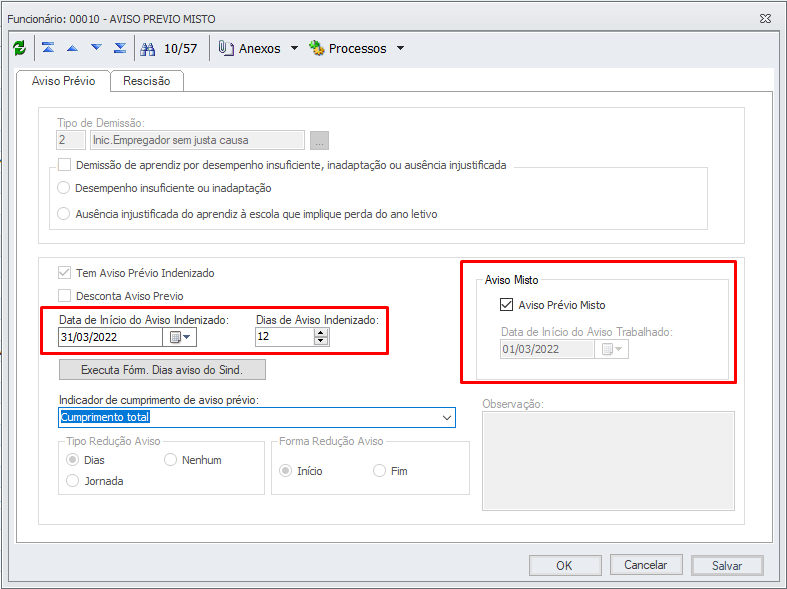The height and width of the screenshot is (589, 787).
Task: Select Início radio in Forma Redução Aviso
Action: pyautogui.click(x=286, y=471)
